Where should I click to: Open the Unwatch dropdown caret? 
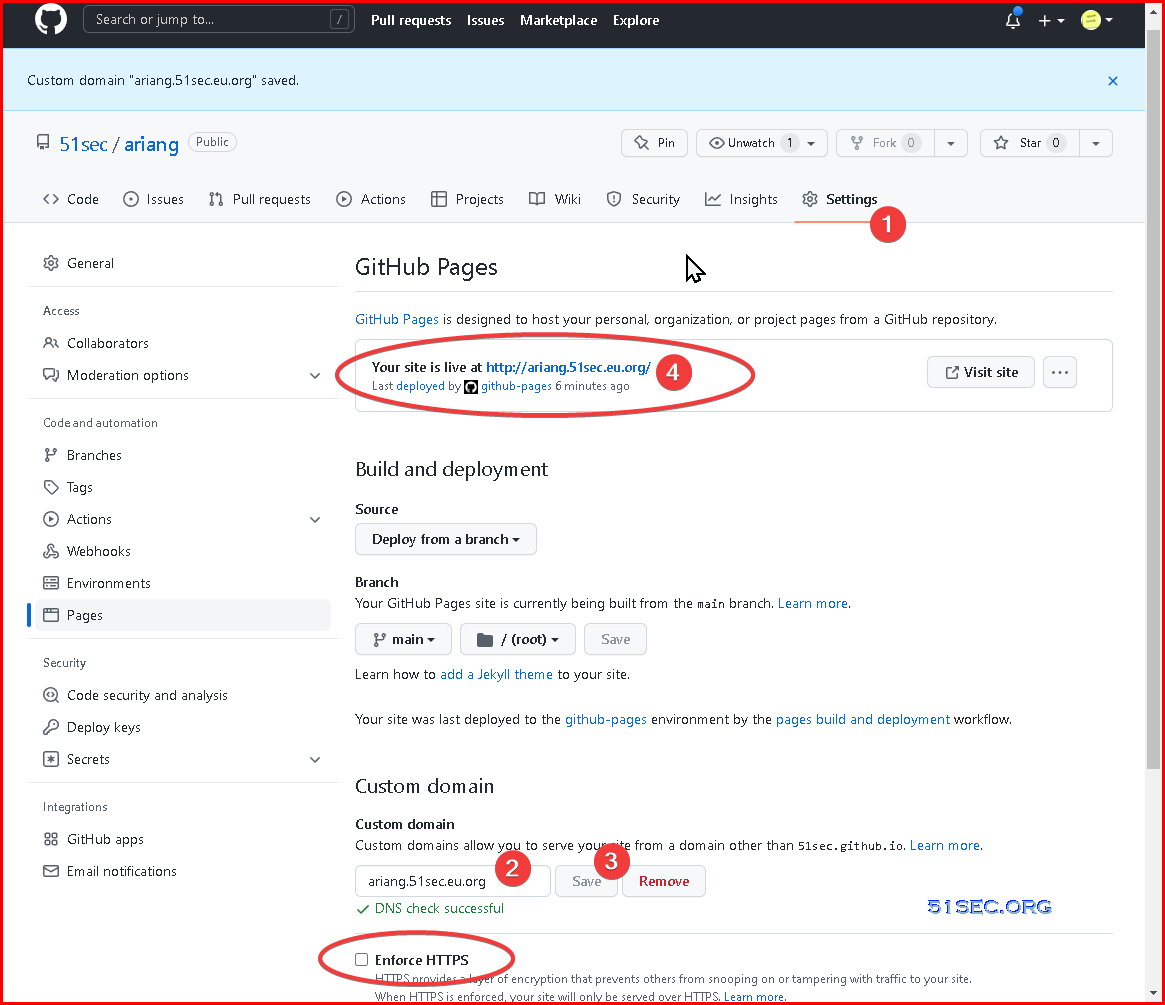coord(811,143)
